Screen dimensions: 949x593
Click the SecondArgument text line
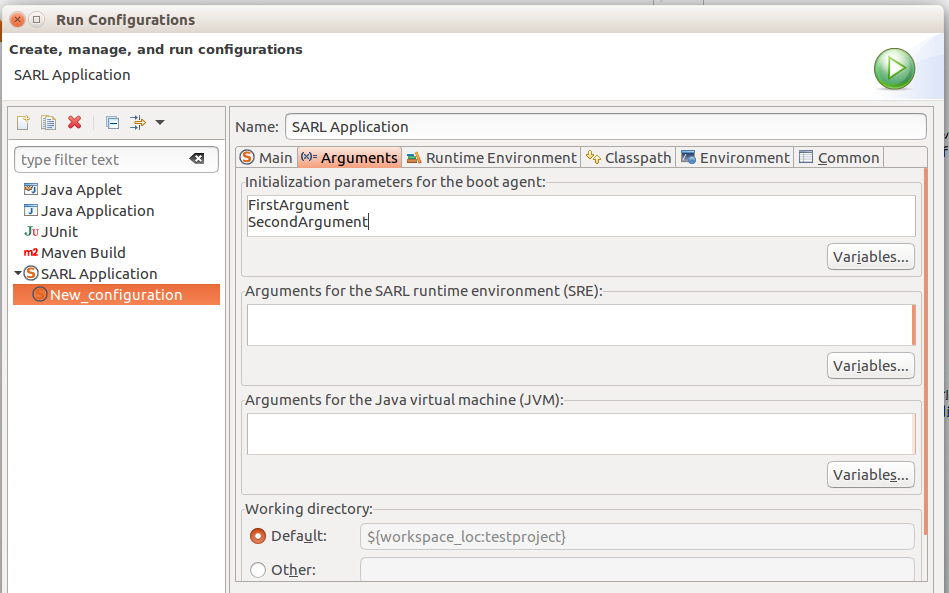click(307, 222)
